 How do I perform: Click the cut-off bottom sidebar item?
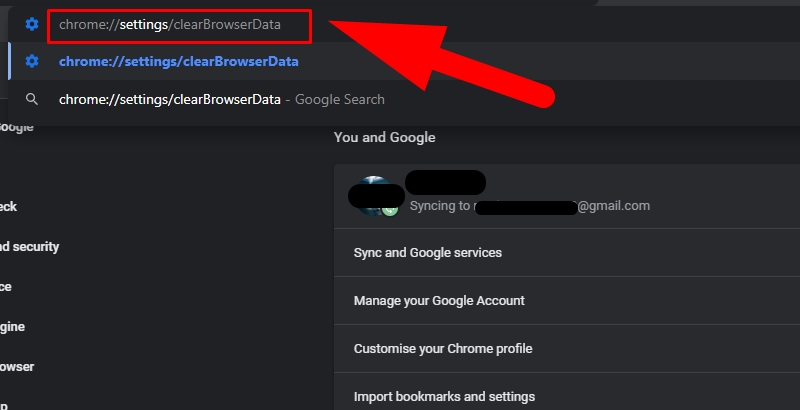click(x=4, y=404)
